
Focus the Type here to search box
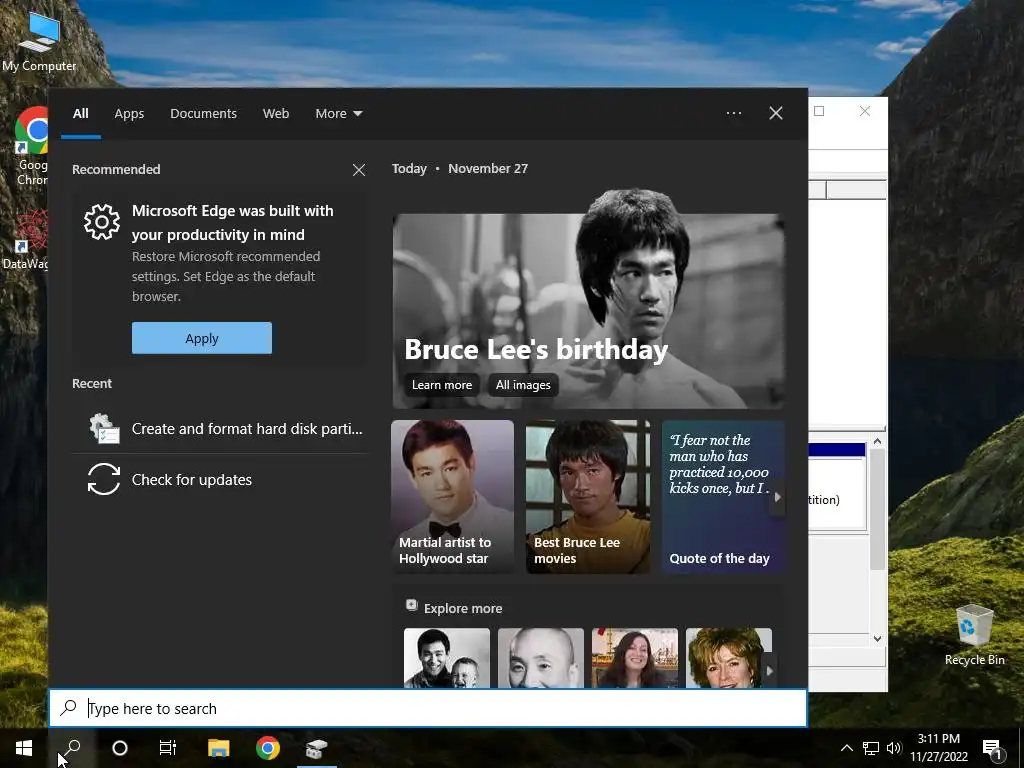click(428, 709)
